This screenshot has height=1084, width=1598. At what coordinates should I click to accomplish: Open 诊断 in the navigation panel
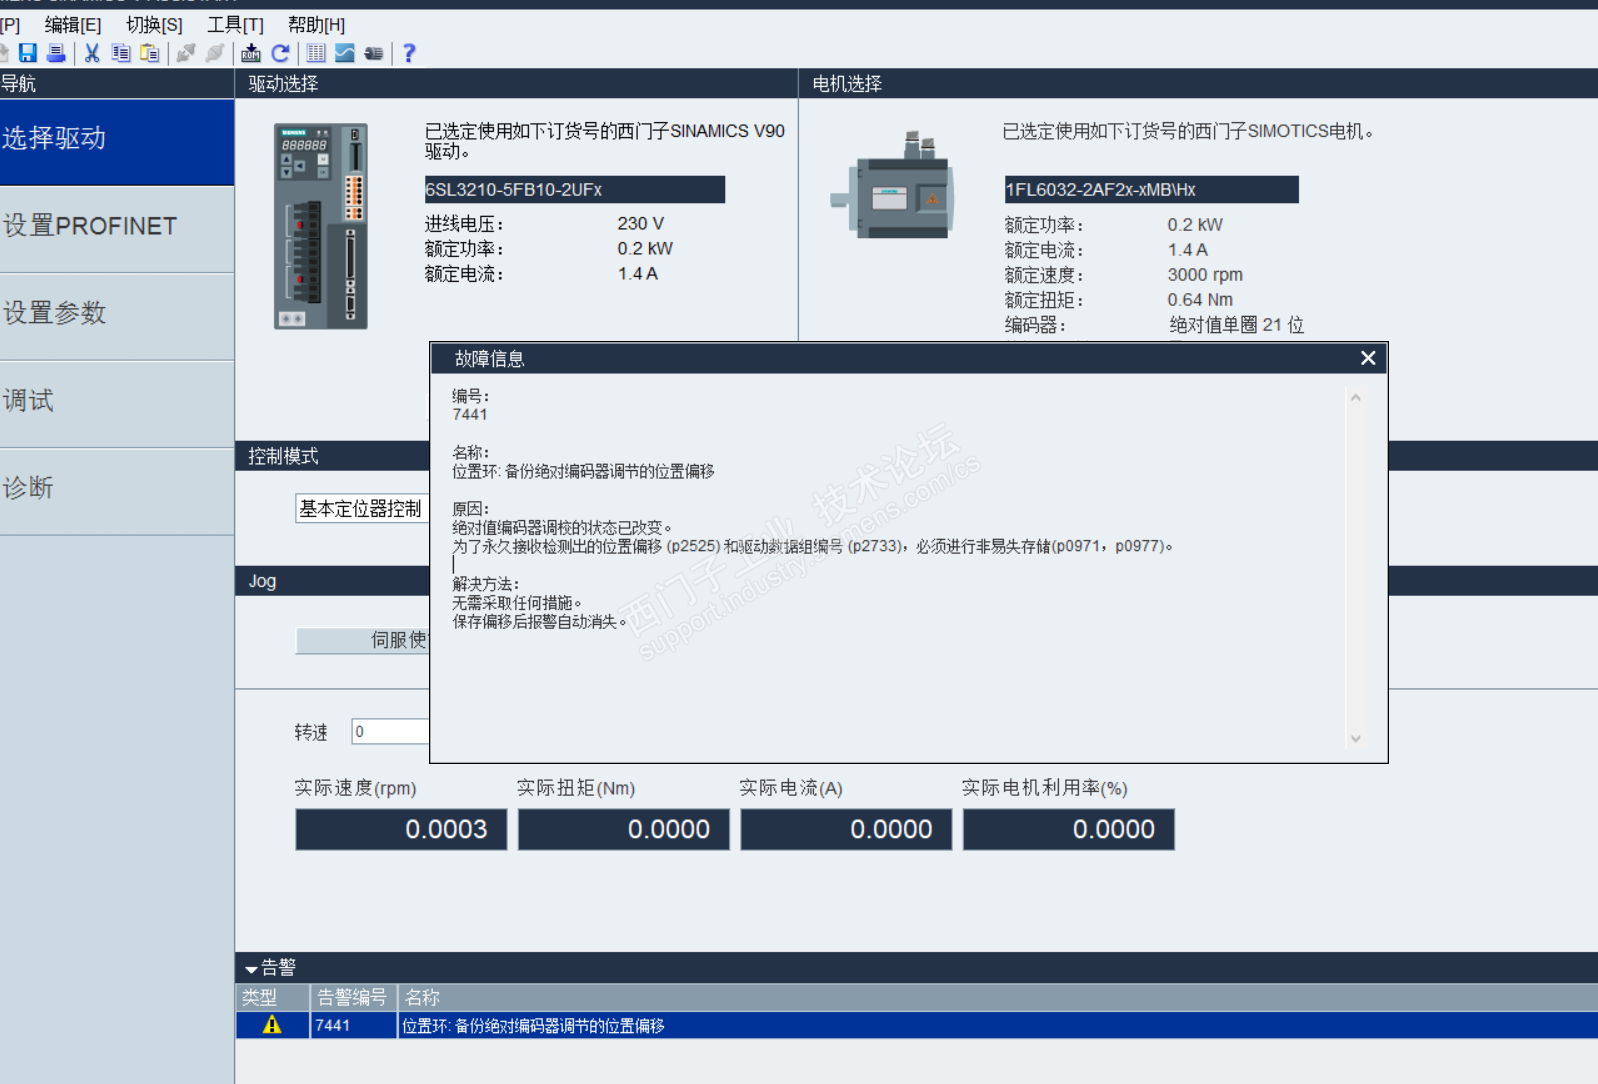tap(117, 491)
